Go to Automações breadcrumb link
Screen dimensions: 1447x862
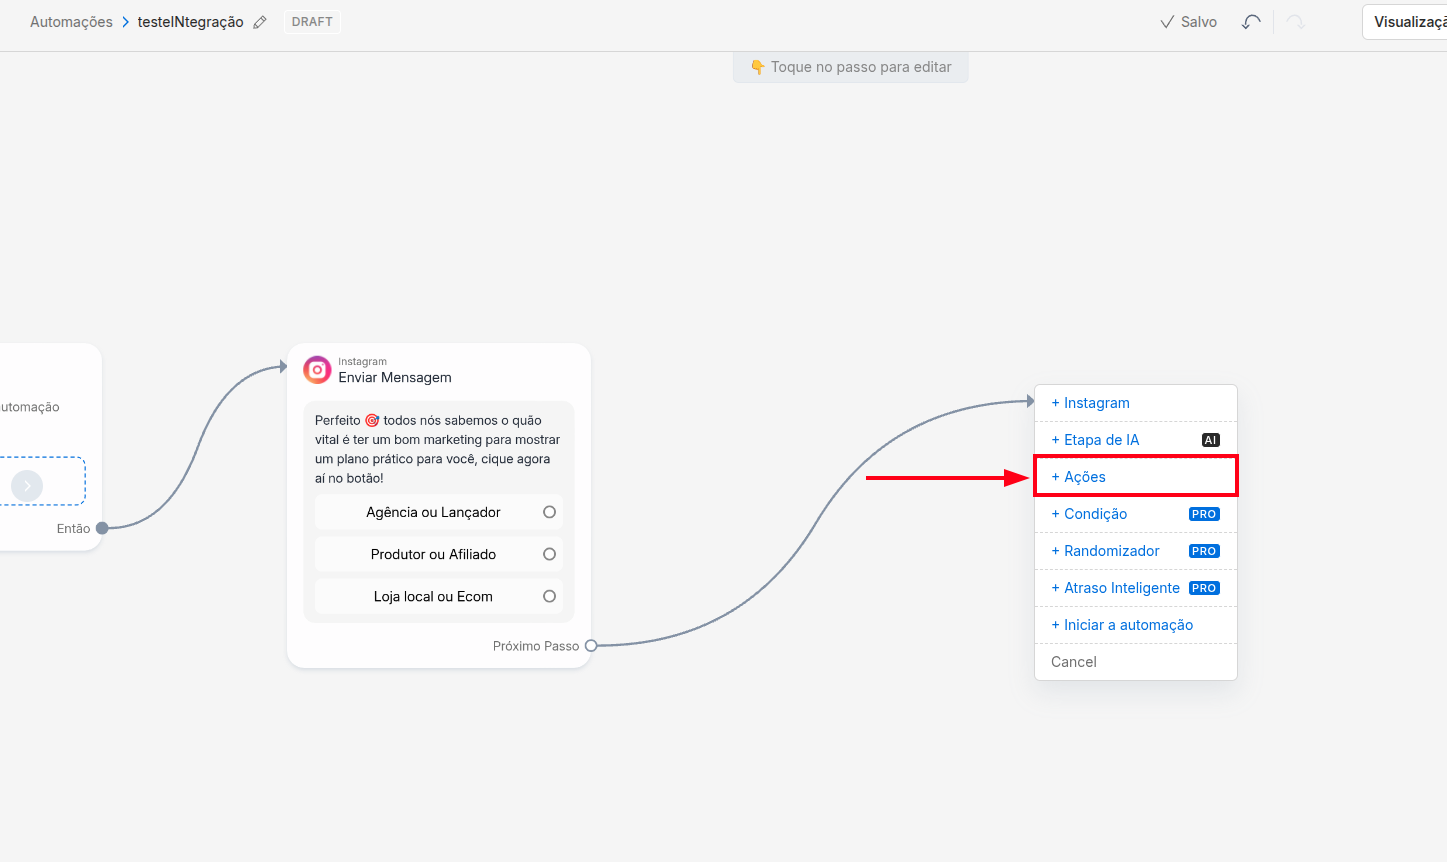(x=71, y=22)
